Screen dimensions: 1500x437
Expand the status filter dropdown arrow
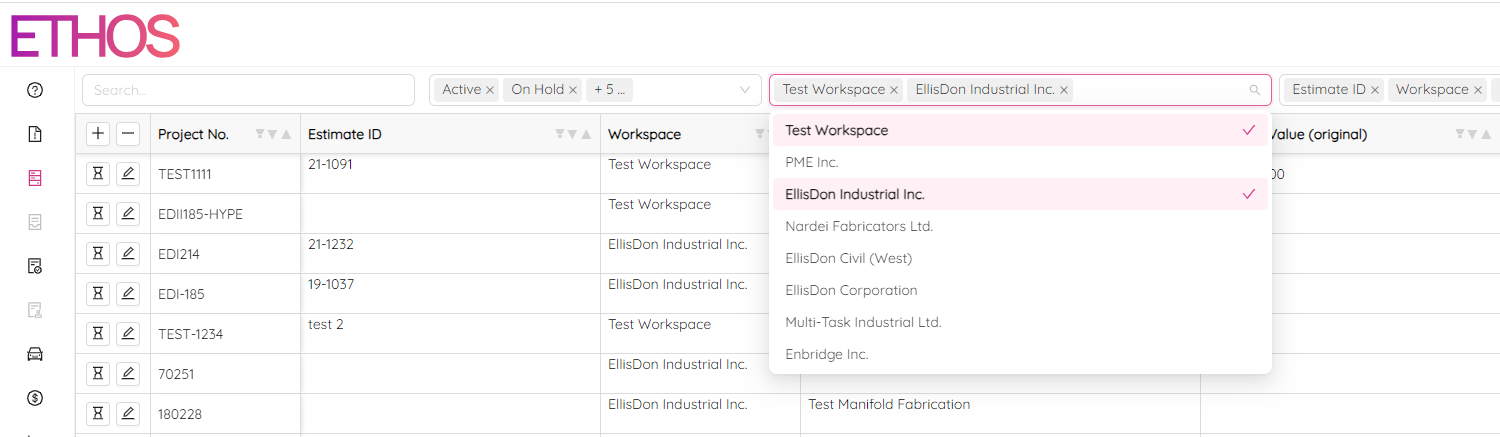tap(744, 90)
